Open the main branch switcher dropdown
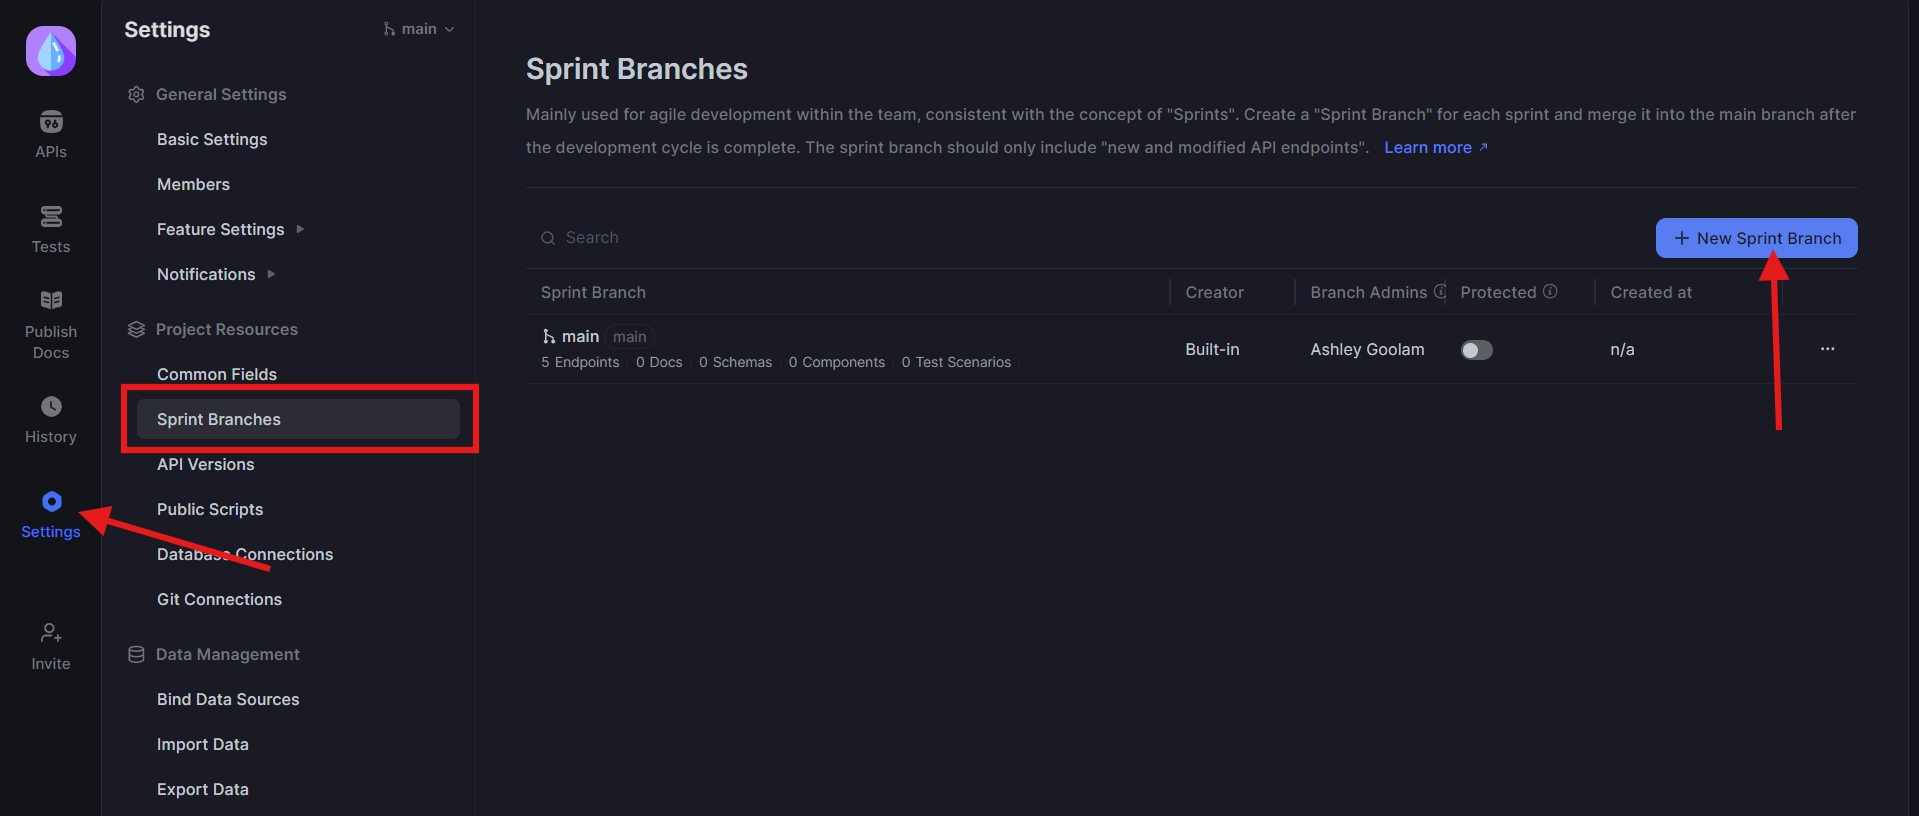Screen dimensions: 1919x816 click(x=419, y=29)
